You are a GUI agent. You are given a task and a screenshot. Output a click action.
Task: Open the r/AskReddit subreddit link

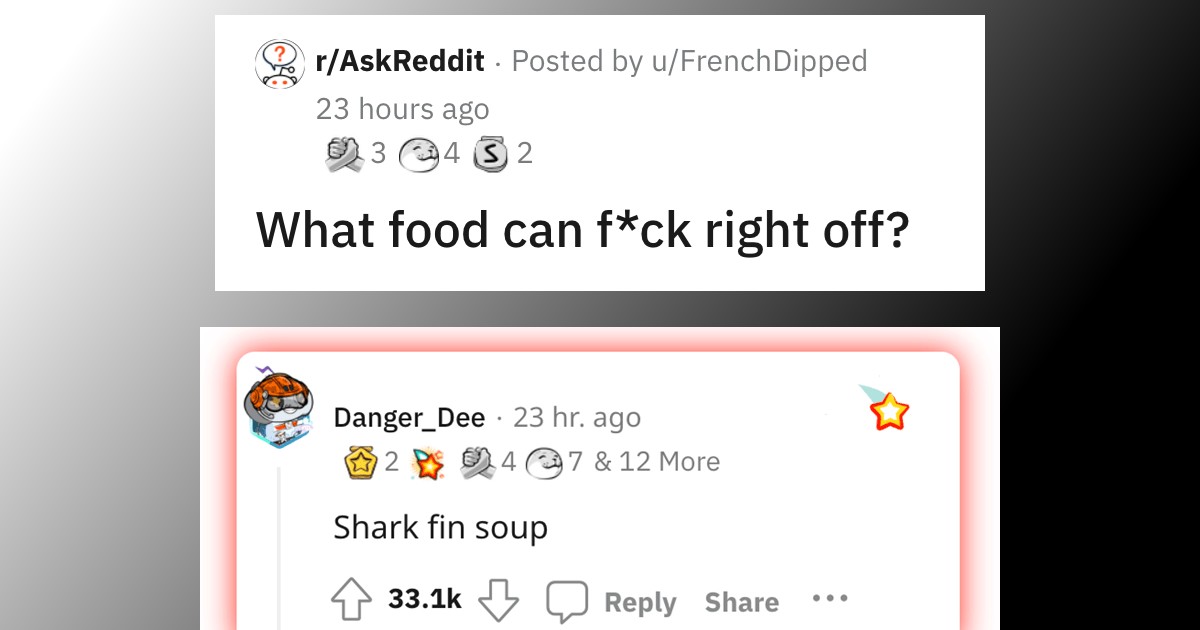click(399, 61)
